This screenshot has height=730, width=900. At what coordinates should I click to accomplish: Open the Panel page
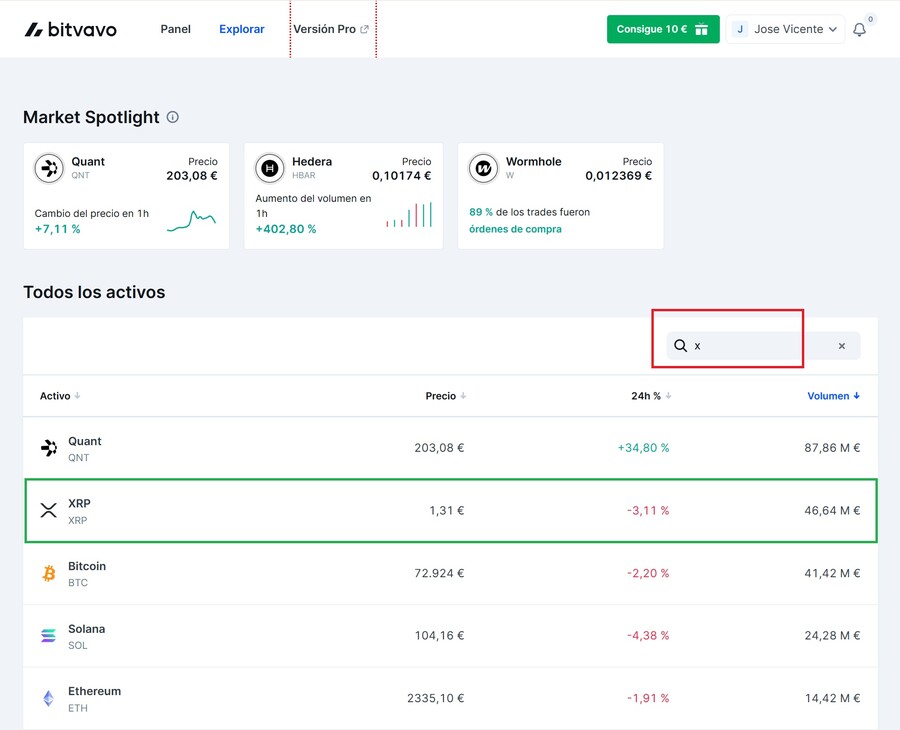point(176,29)
